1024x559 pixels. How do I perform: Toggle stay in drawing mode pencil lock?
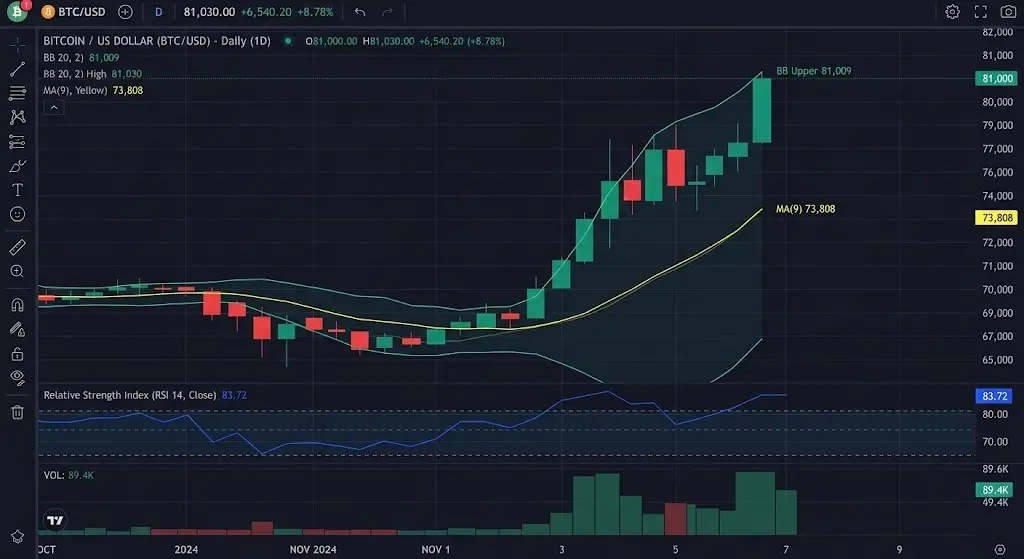tap(18, 329)
